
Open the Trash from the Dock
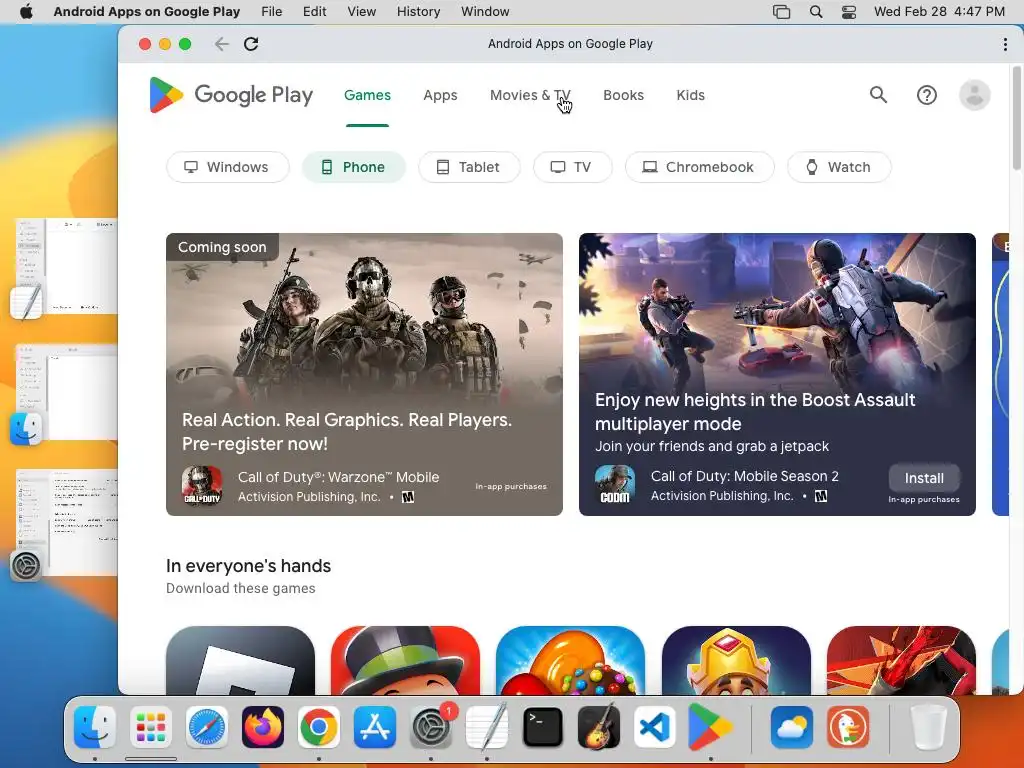928,727
